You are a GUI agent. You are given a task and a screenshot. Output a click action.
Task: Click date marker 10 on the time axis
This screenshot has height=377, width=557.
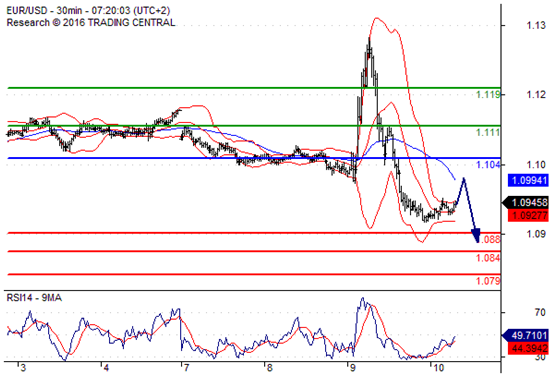(438, 367)
